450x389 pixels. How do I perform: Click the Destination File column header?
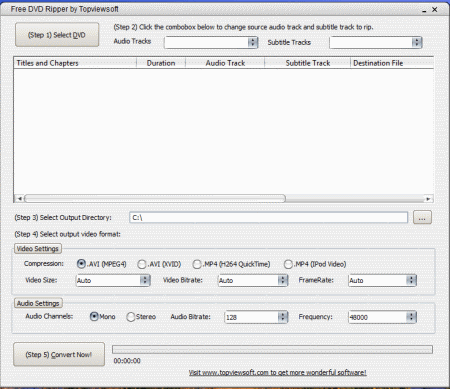[x=392, y=63]
